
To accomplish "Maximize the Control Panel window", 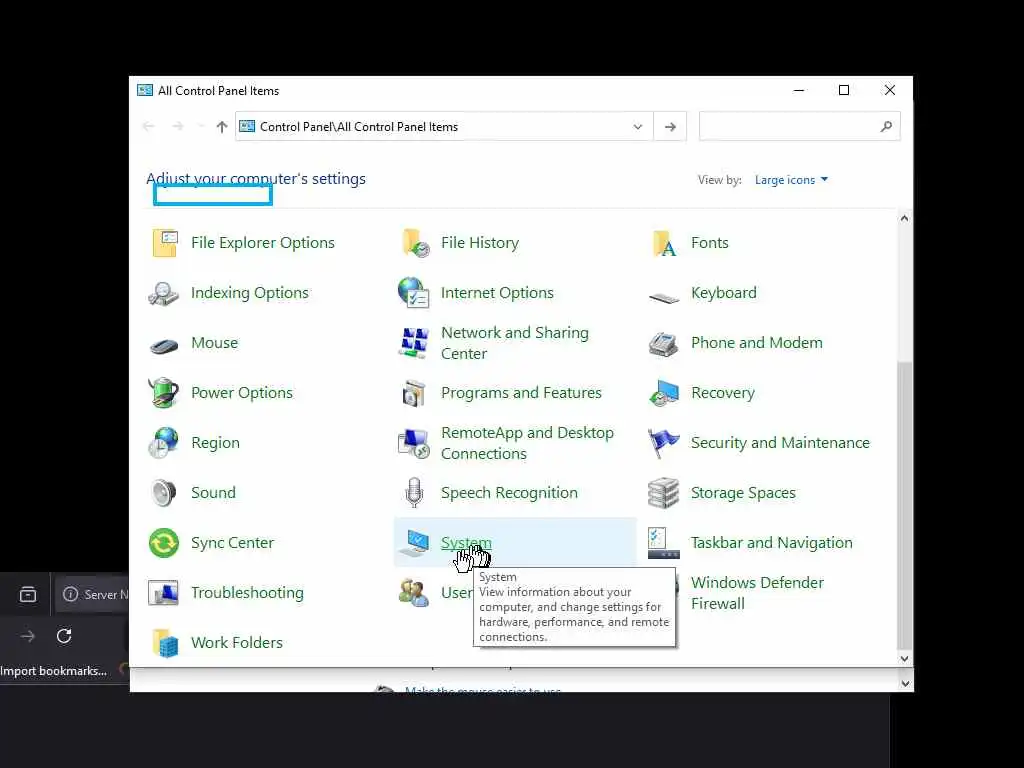I will pyautogui.click(x=844, y=90).
